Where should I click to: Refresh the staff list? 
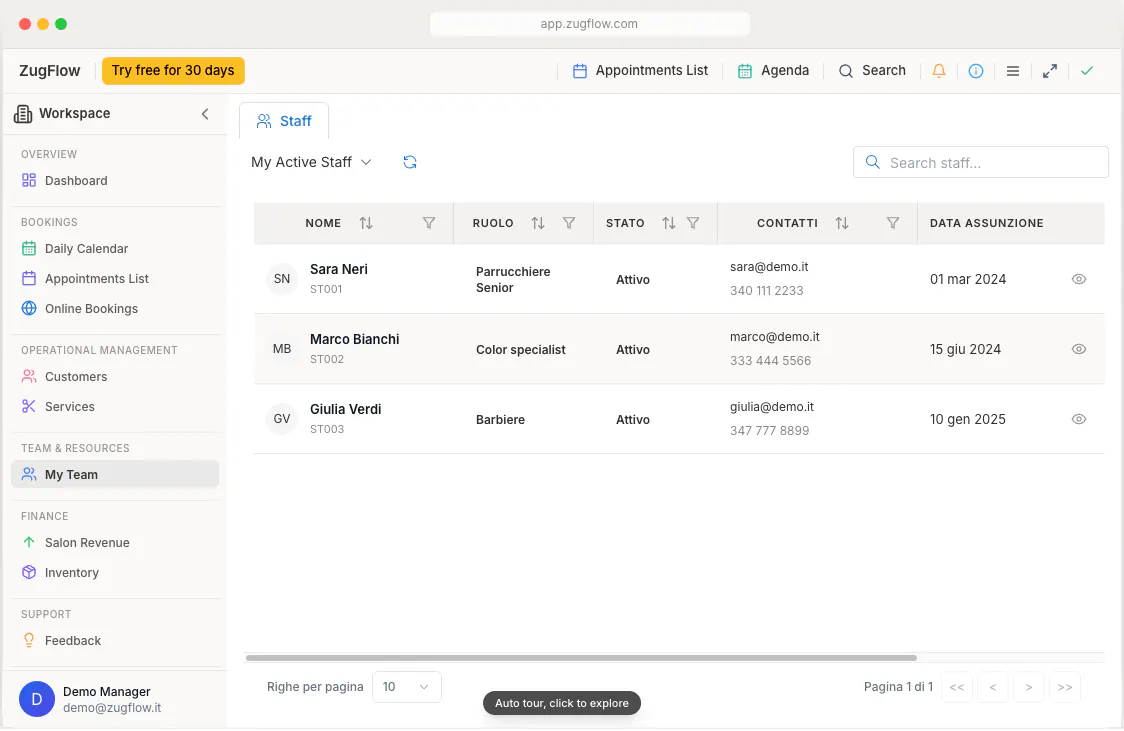[x=410, y=162]
